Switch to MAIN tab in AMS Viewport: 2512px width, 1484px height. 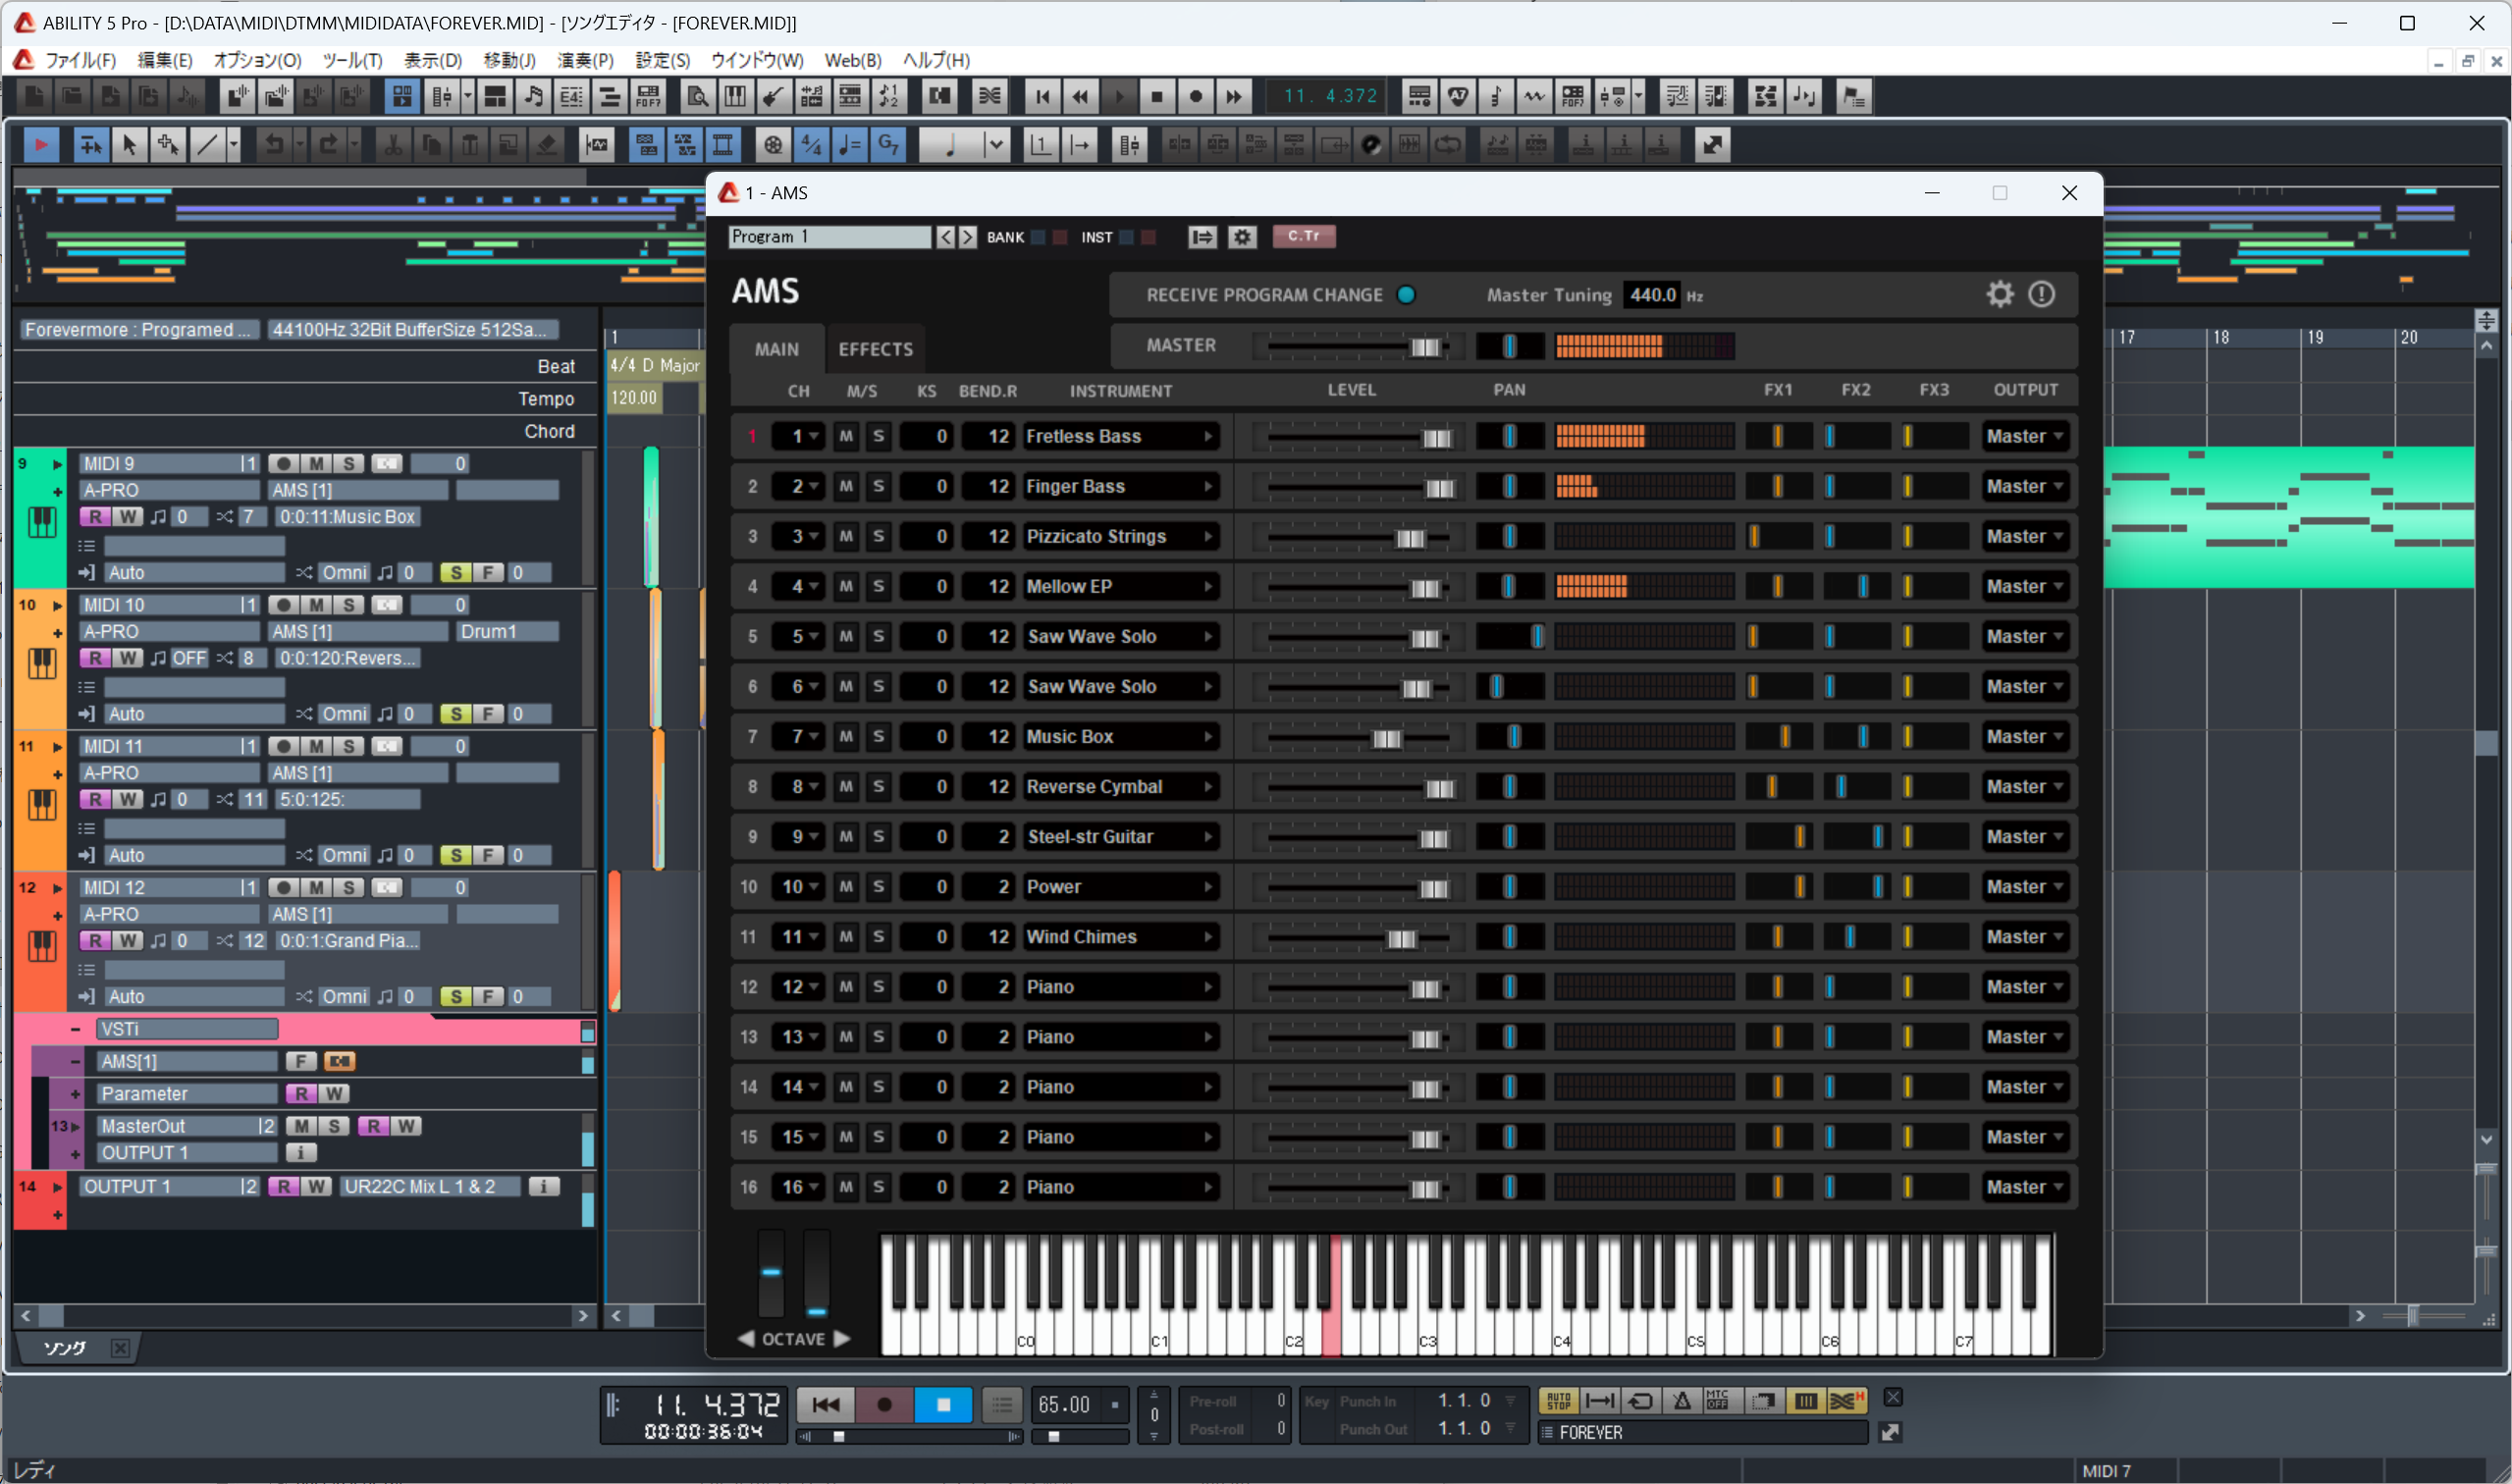point(777,349)
